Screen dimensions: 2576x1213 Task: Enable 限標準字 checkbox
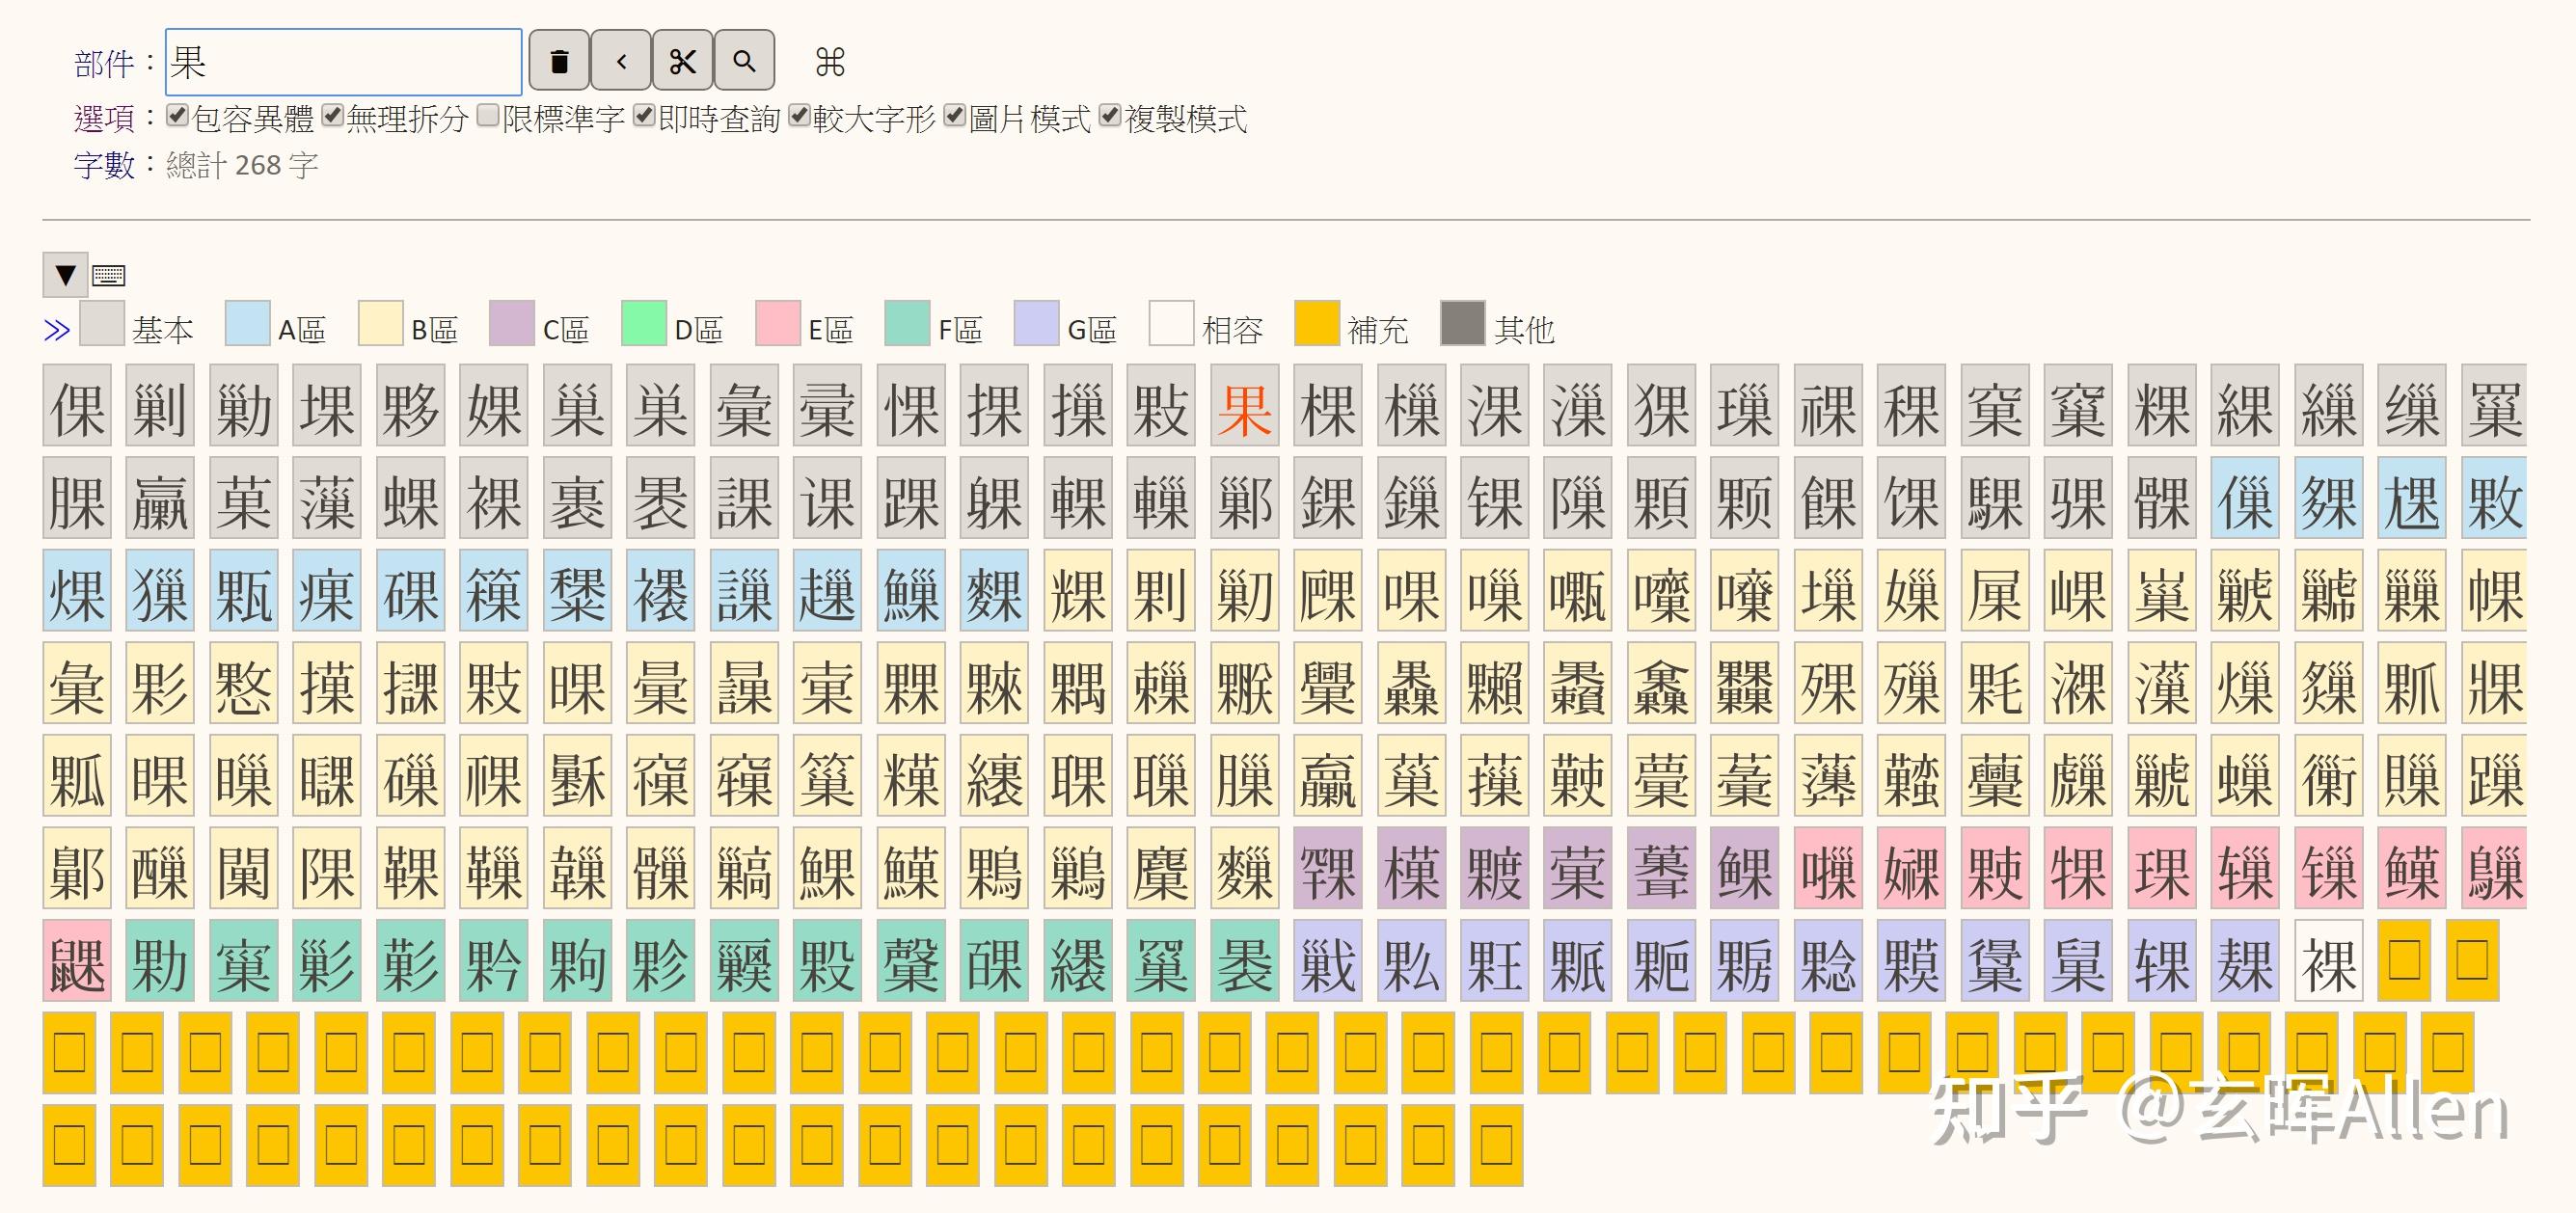(488, 116)
